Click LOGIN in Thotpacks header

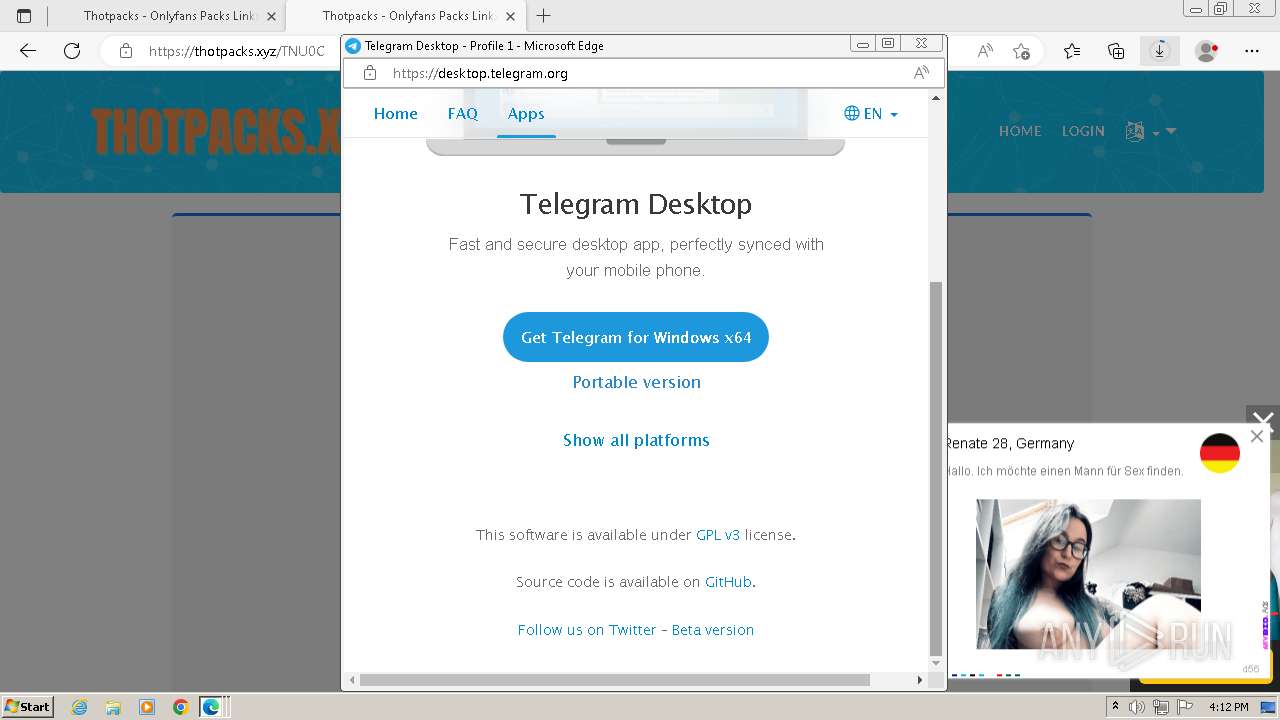click(x=1083, y=131)
